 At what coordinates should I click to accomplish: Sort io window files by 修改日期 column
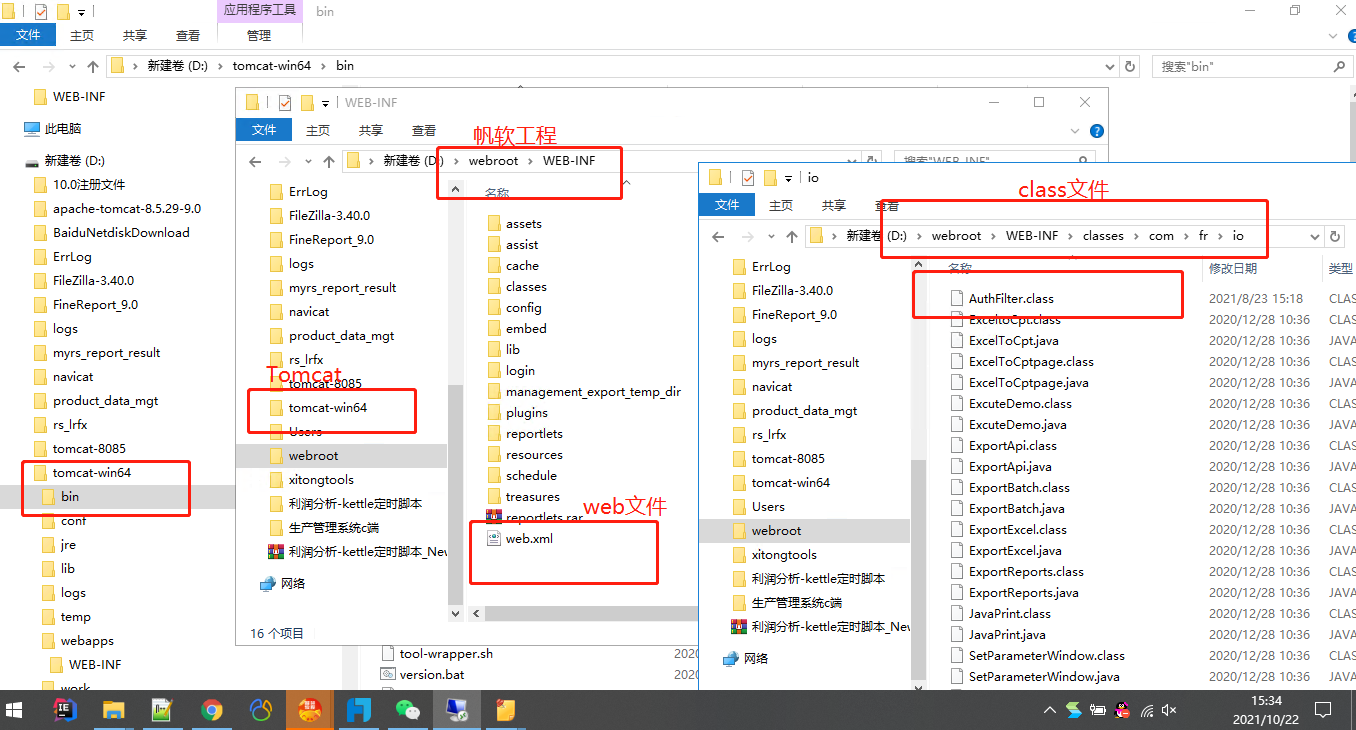(x=1233, y=268)
